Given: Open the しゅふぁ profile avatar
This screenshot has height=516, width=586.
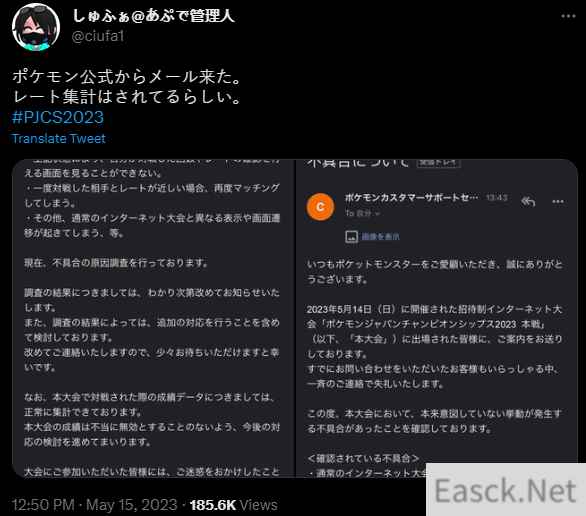Looking at the screenshot, I should (x=36, y=27).
